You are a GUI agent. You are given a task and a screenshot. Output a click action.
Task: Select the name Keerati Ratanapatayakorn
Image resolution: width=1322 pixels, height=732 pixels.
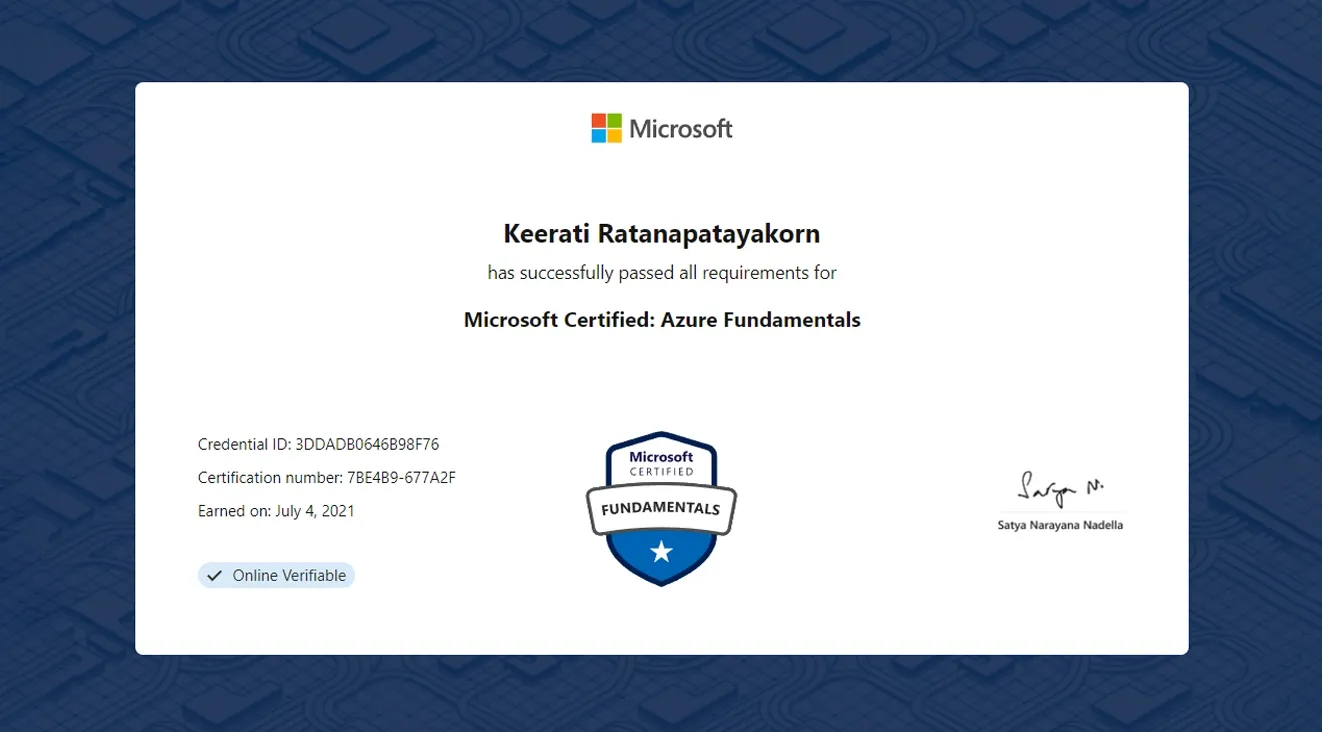pos(662,234)
